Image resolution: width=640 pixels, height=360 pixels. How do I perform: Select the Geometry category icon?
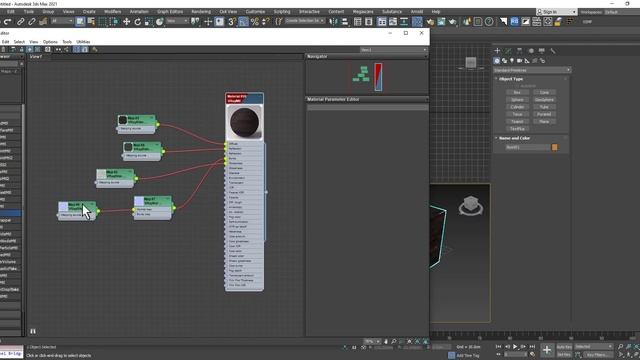tap(497, 61)
